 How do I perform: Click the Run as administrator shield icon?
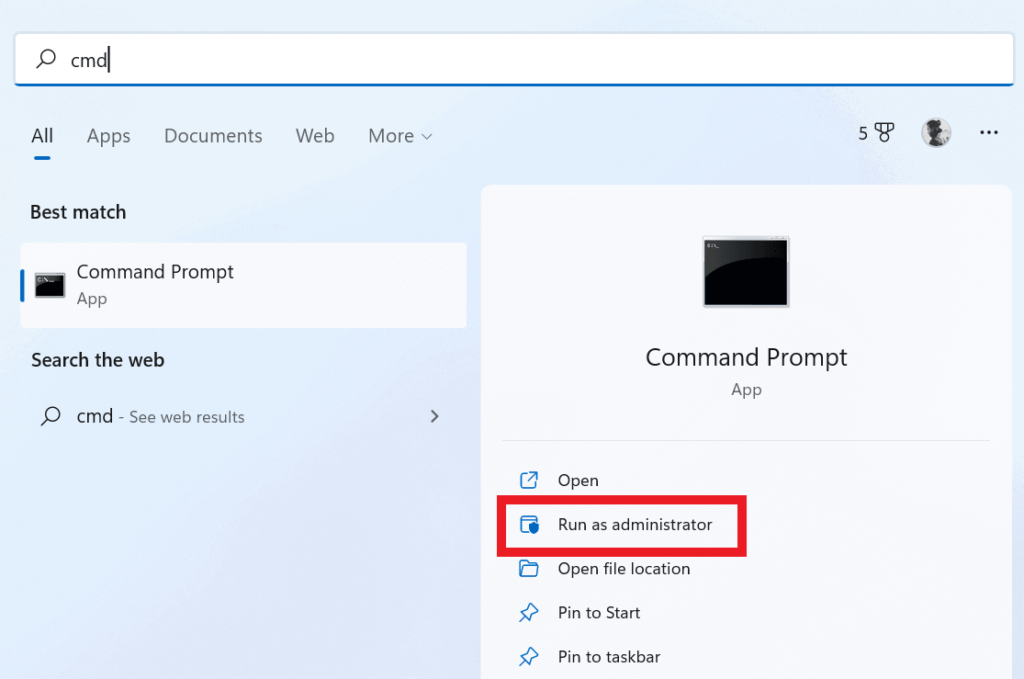529,524
